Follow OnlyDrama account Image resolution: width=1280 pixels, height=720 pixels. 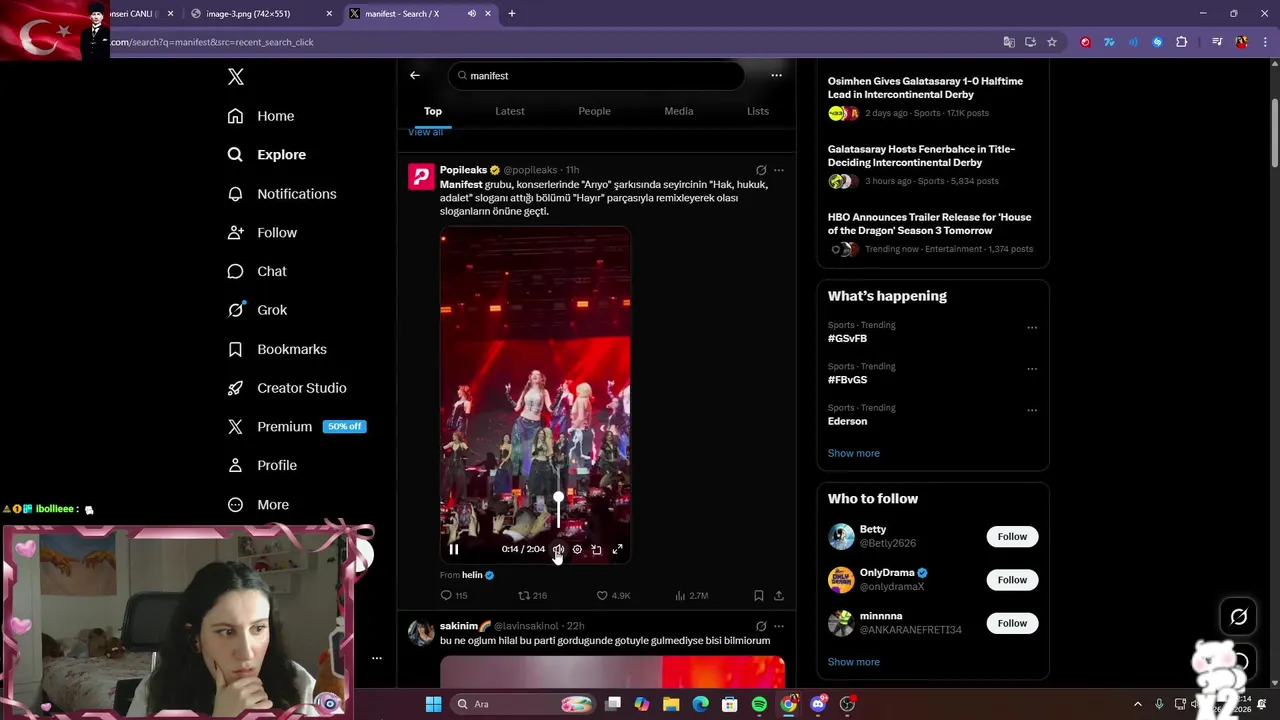(x=1012, y=580)
